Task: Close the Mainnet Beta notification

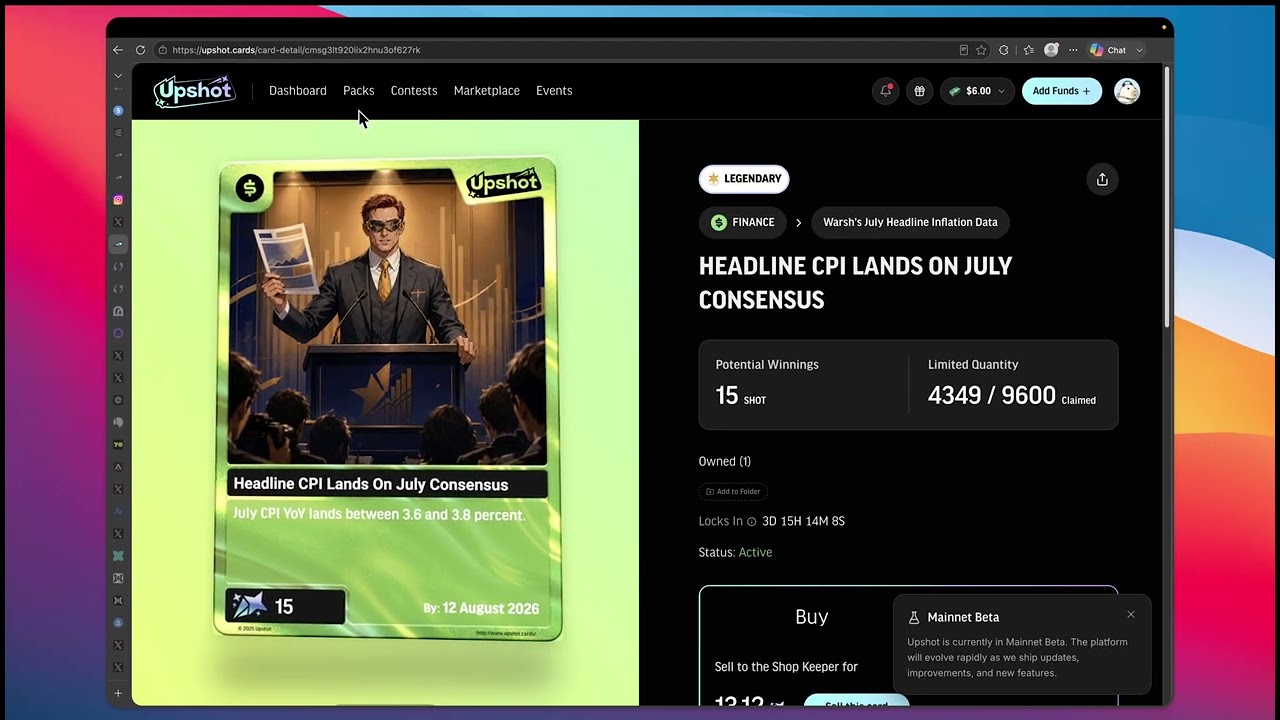Action: click(1131, 614)
